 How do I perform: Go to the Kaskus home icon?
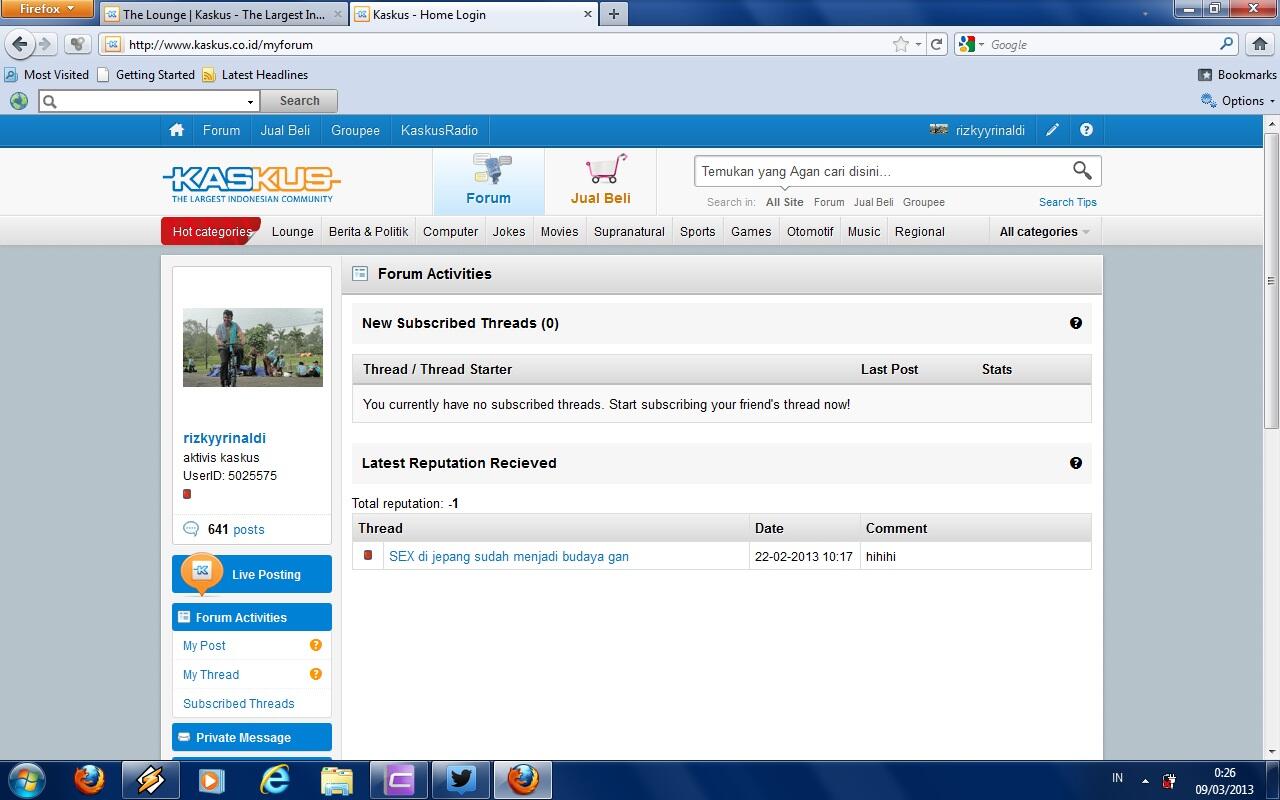(x=177, y=130)
